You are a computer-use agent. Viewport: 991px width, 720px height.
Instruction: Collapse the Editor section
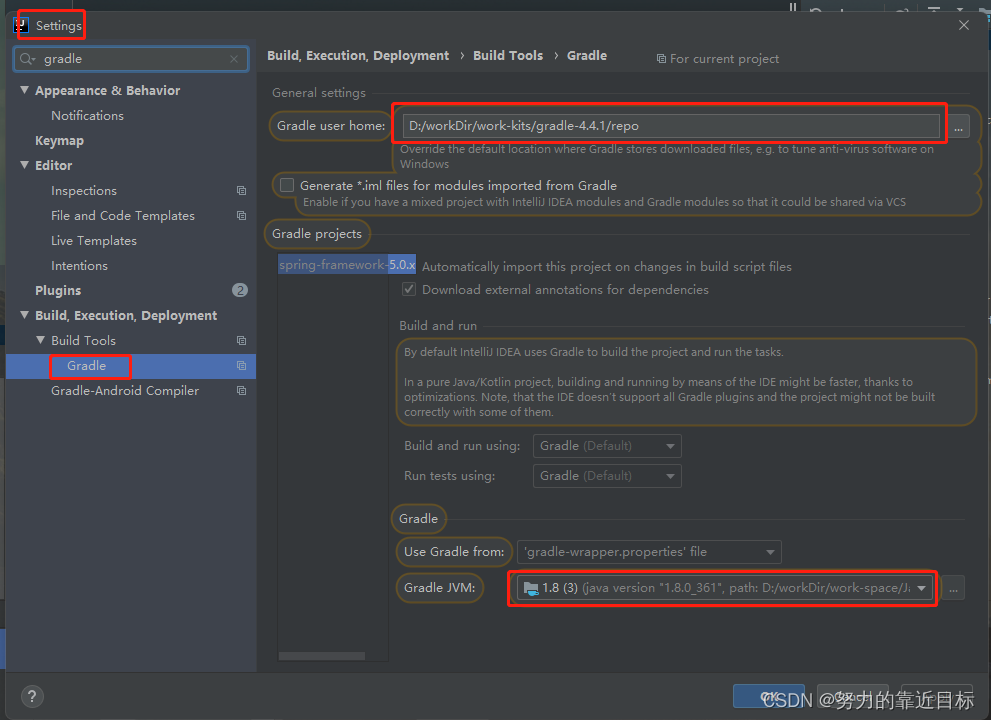[24, 165]
